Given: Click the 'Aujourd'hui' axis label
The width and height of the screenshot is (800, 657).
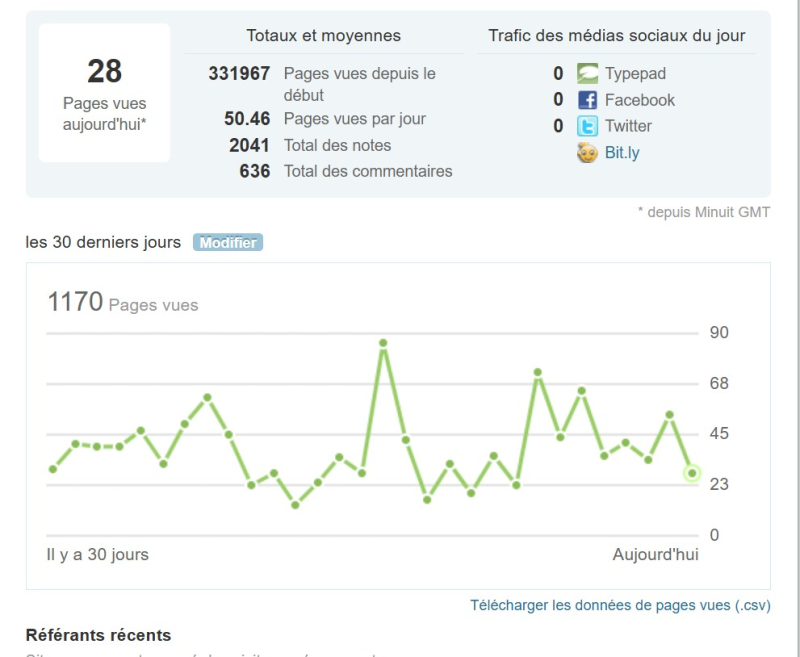Looking at the screenshot, I should [655, 554].
